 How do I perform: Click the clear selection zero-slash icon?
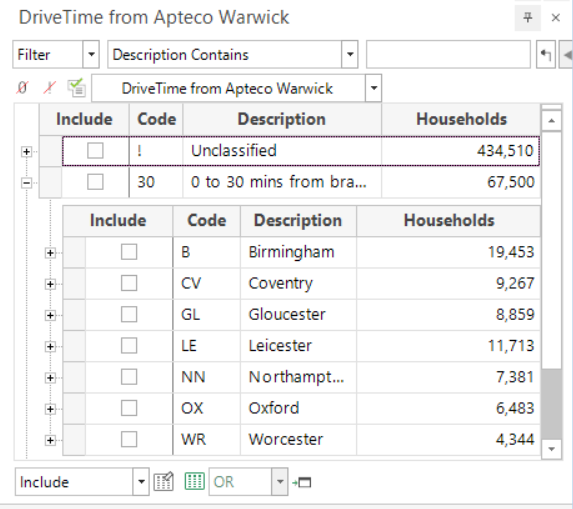pos(22,88)
